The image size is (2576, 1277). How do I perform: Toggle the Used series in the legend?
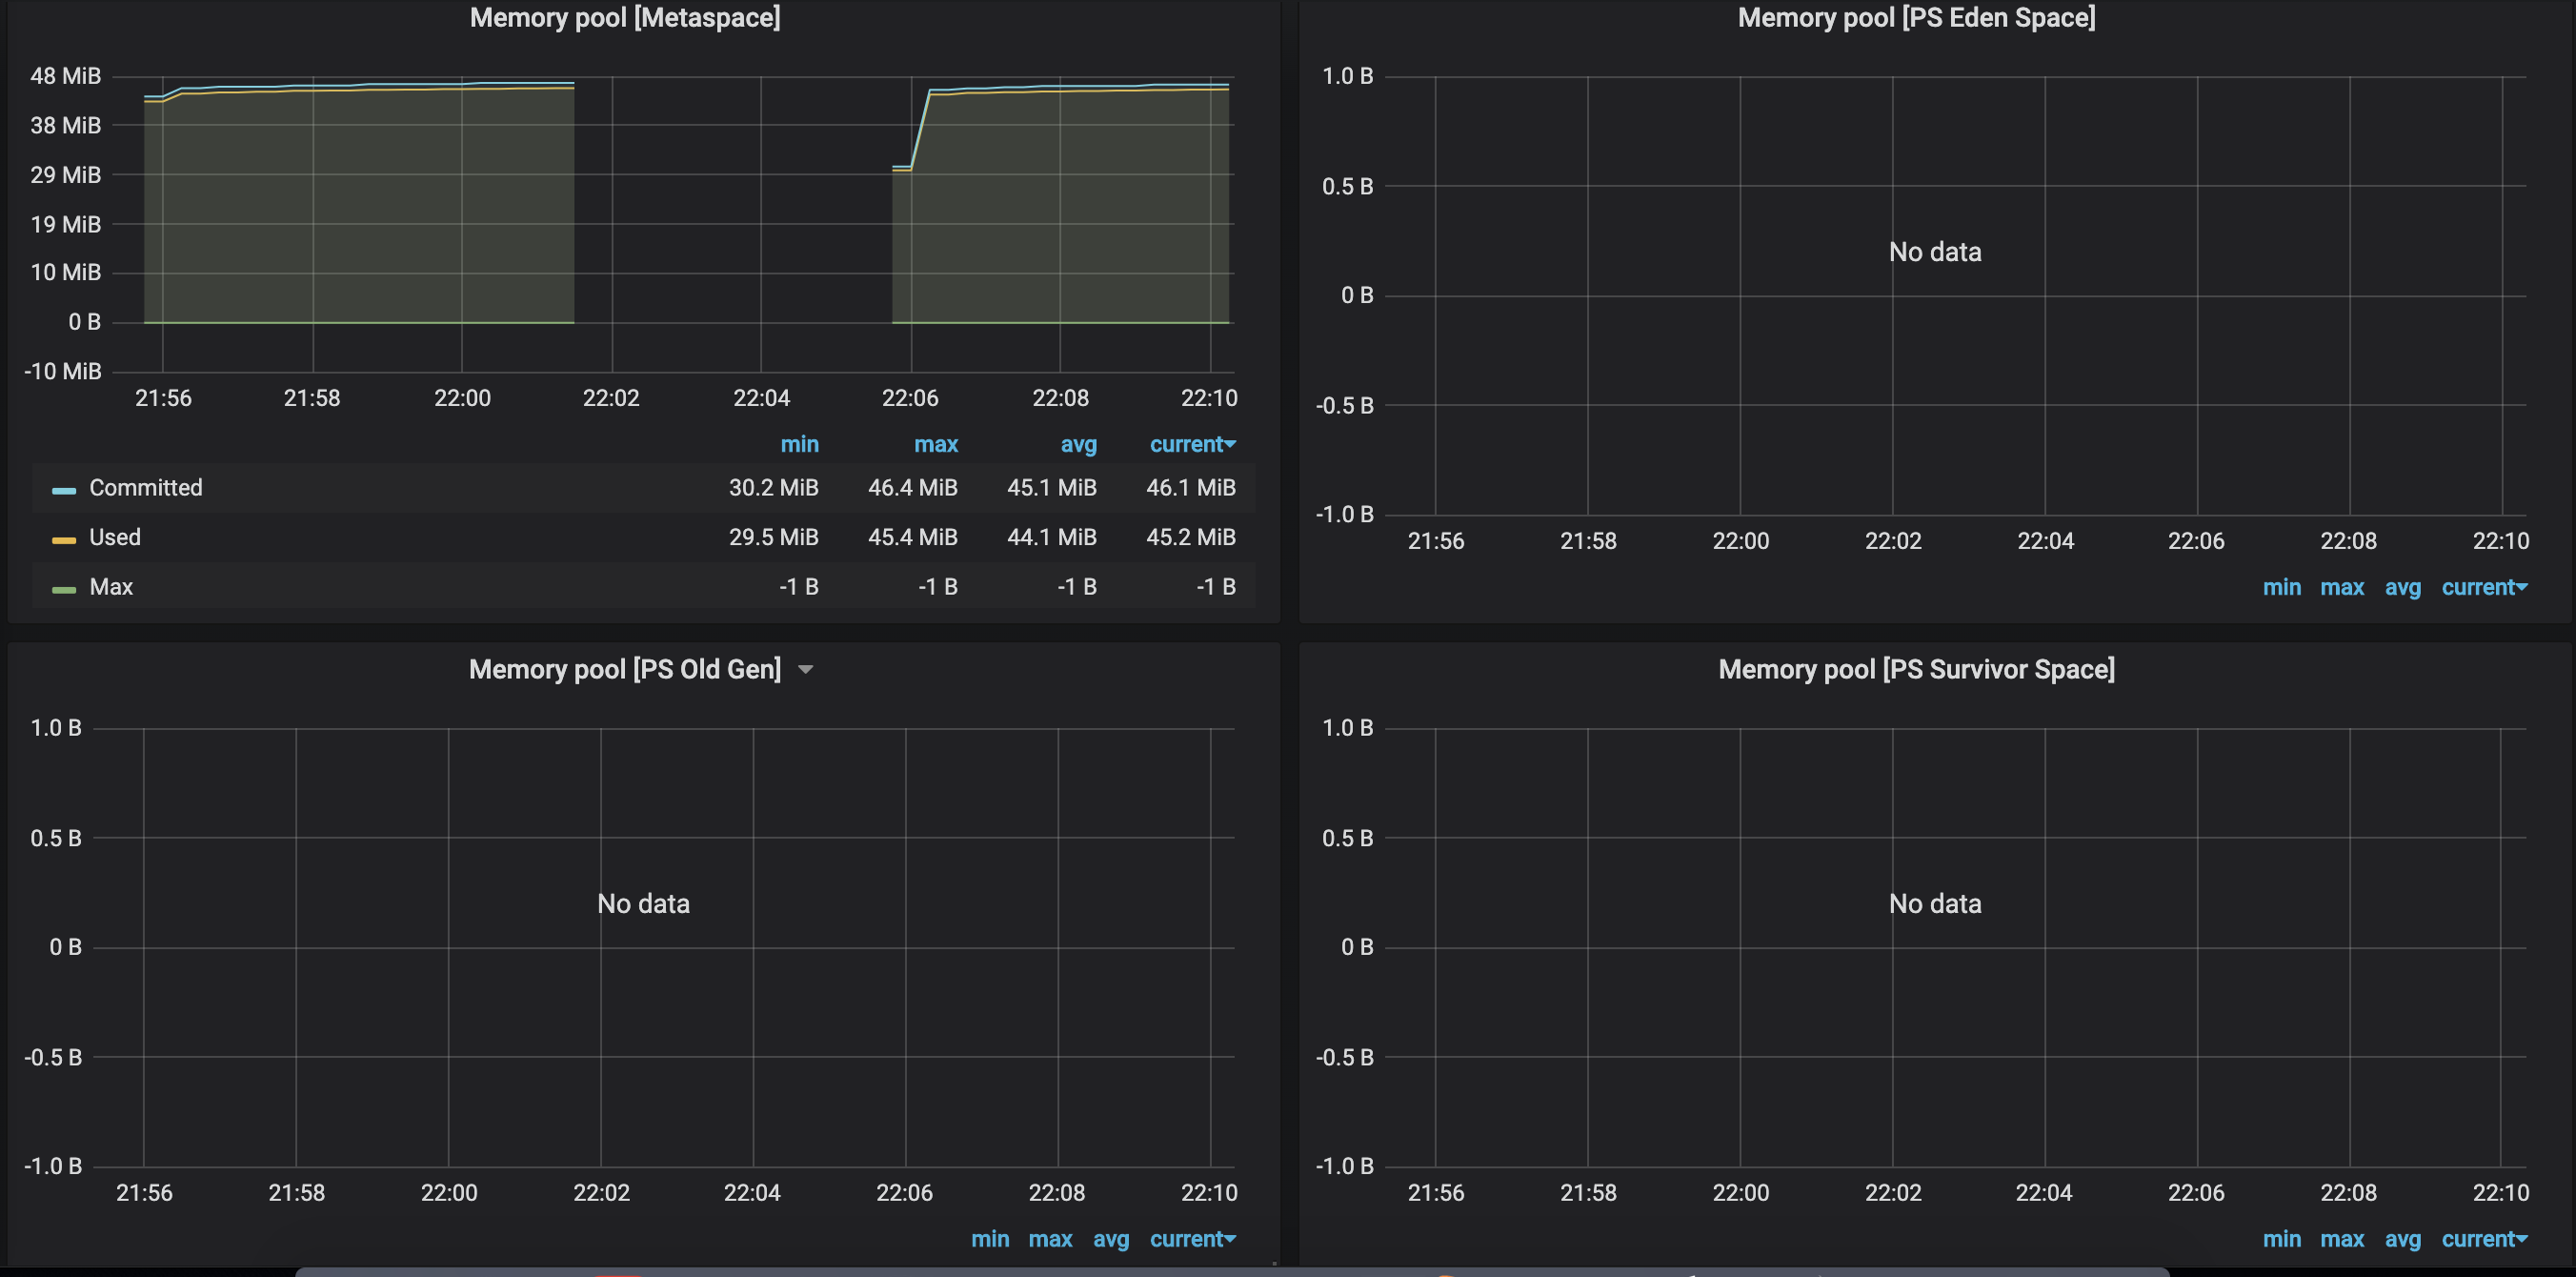coord(115,537)
